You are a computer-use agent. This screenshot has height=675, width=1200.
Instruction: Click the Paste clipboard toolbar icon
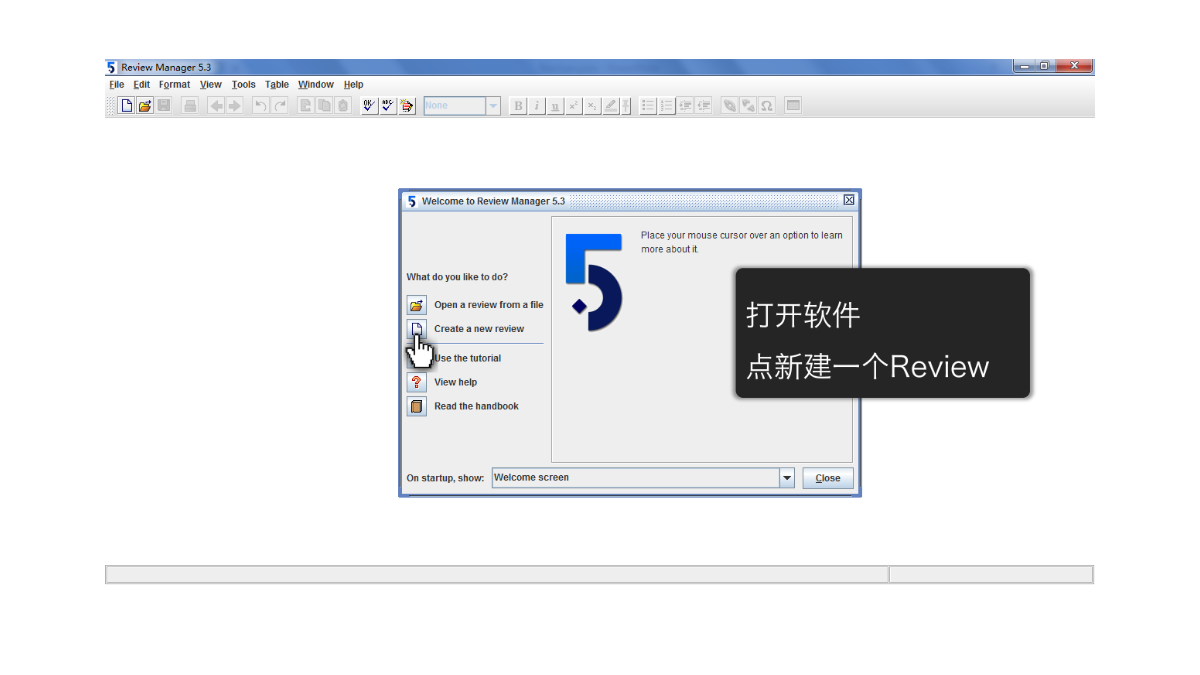(x=343, y=105)
